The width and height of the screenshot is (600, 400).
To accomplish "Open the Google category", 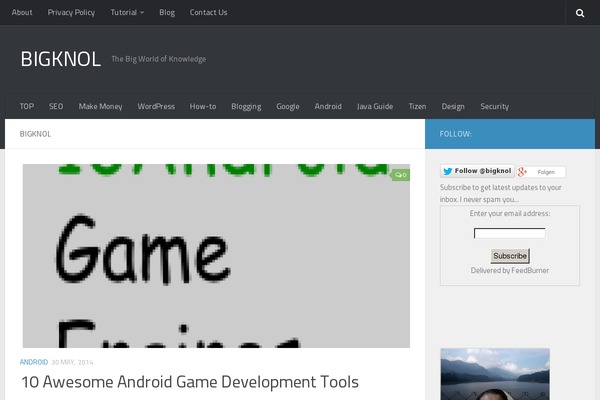I will pos(288,106).
